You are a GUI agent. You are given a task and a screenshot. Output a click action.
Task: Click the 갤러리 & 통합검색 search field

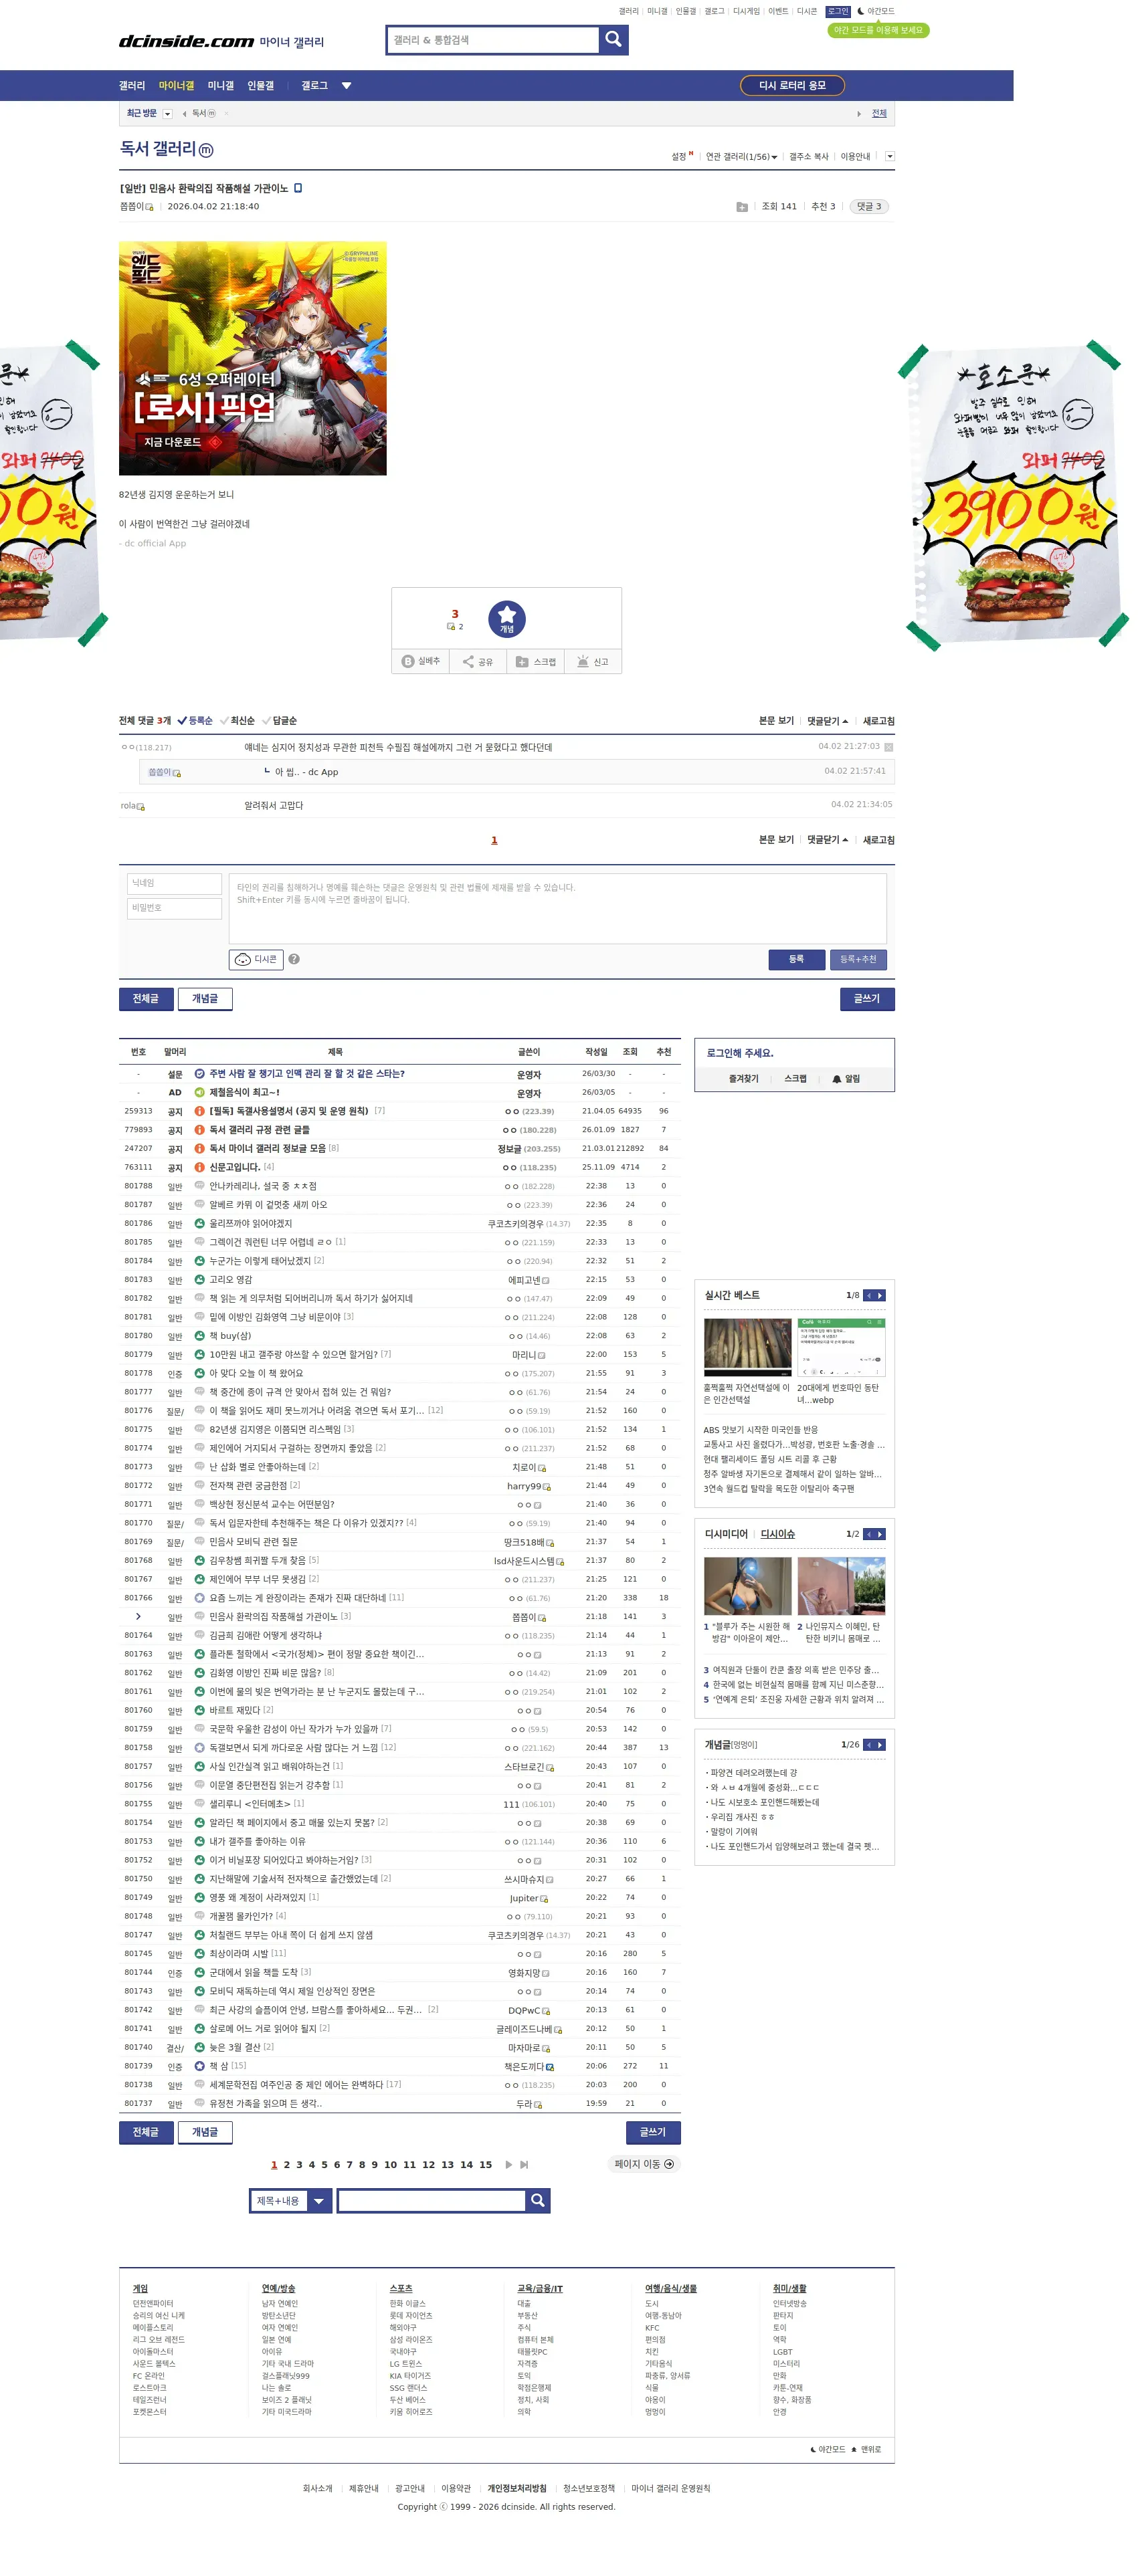493,39
